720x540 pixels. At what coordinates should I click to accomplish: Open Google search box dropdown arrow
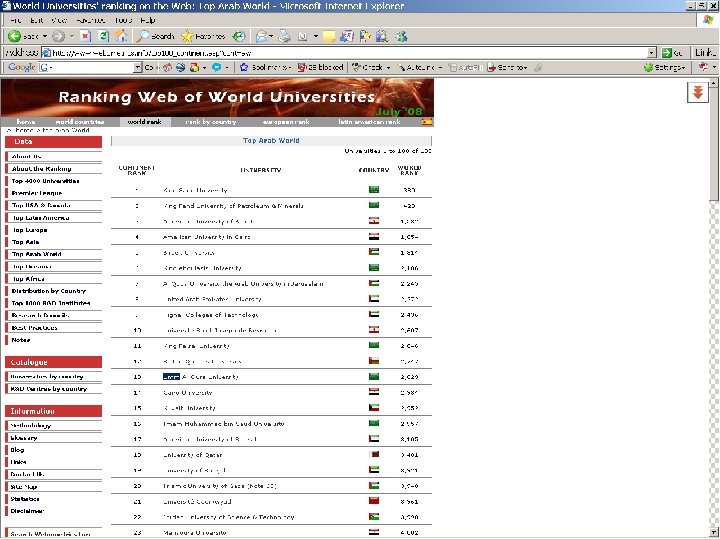click(137, 68)
